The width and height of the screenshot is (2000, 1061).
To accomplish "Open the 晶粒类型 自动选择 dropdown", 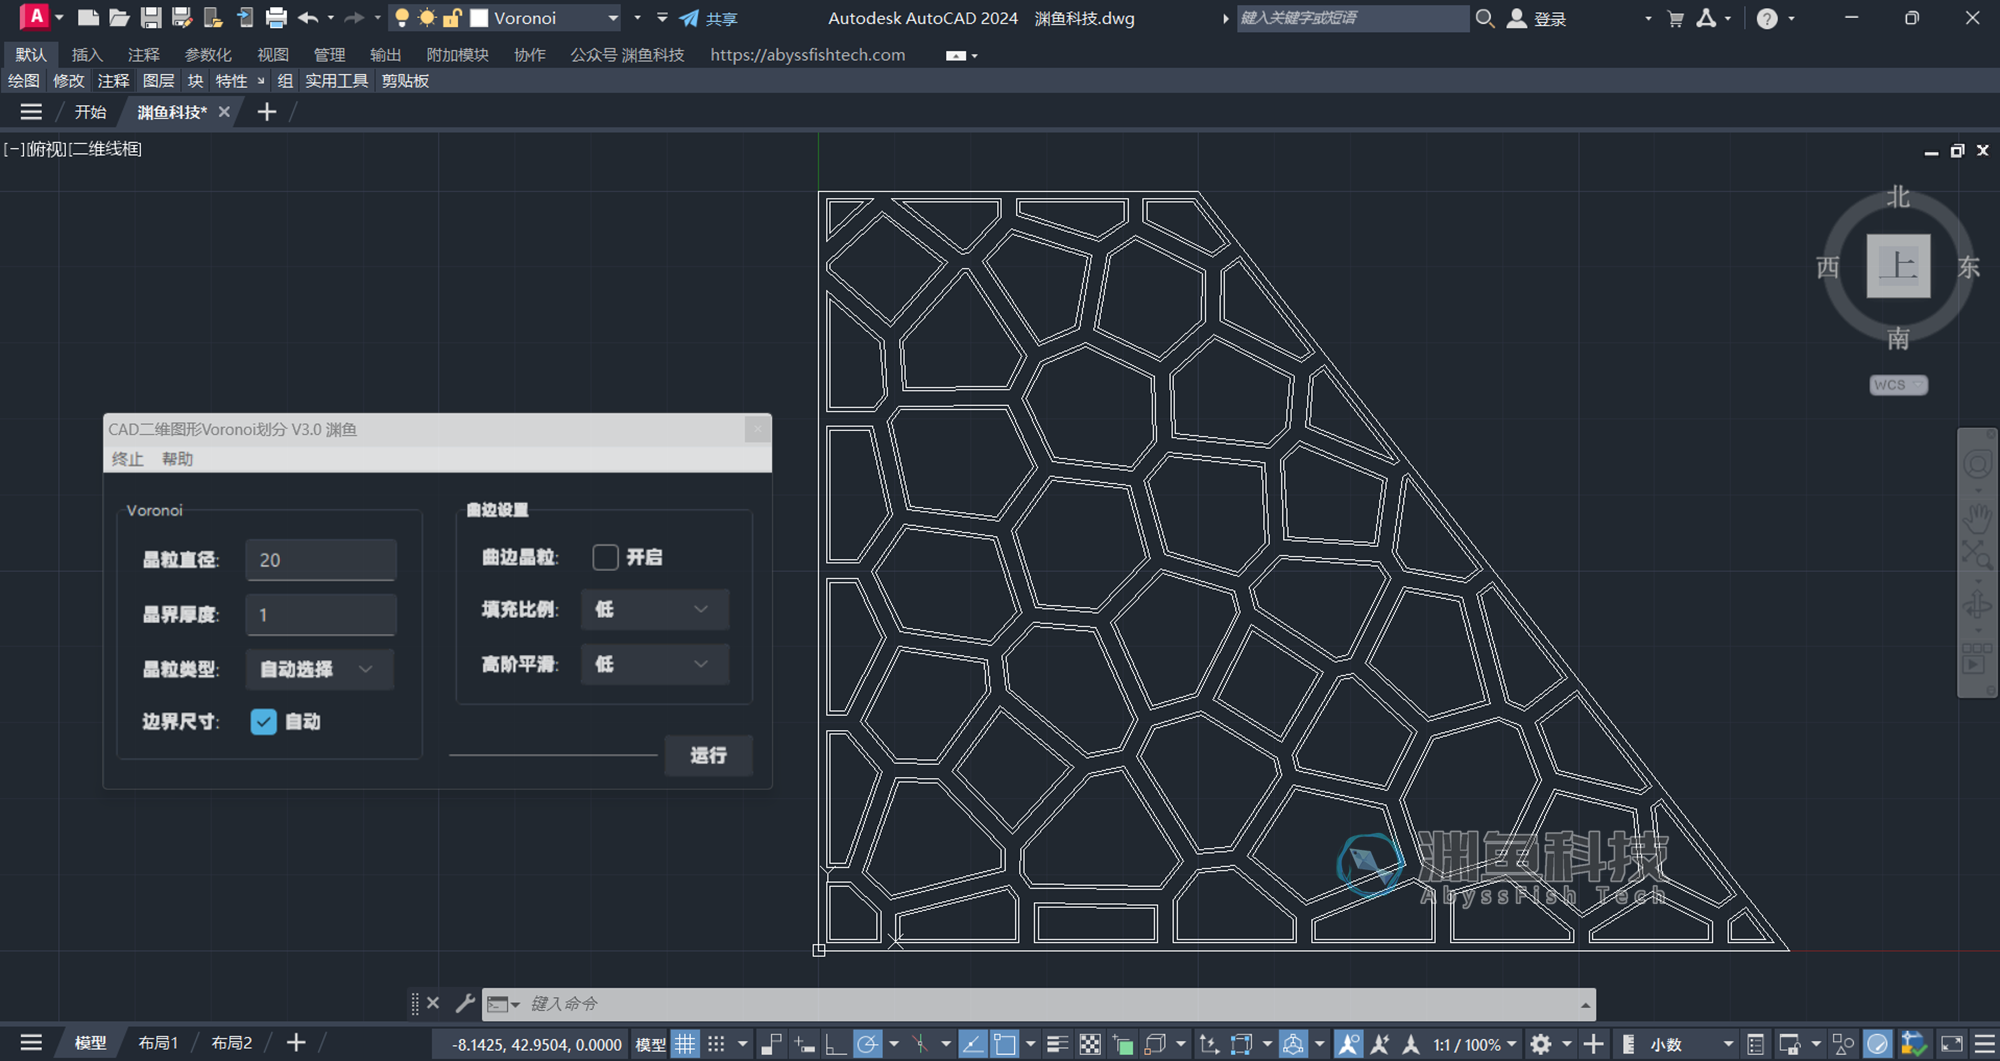I will coord(319,669).
